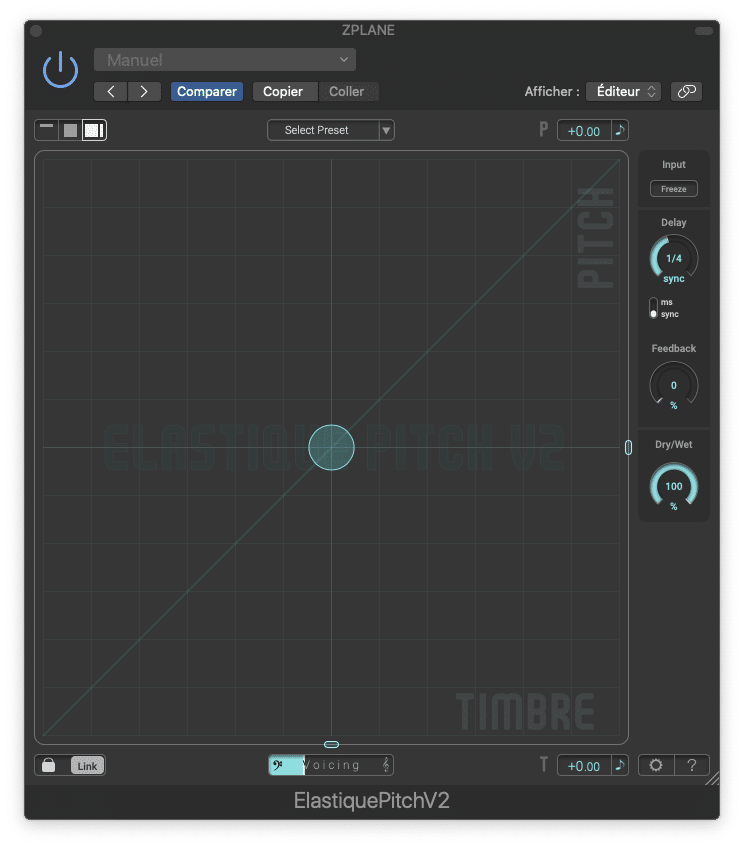Click the link chain icon button

(x=686, y=91)
